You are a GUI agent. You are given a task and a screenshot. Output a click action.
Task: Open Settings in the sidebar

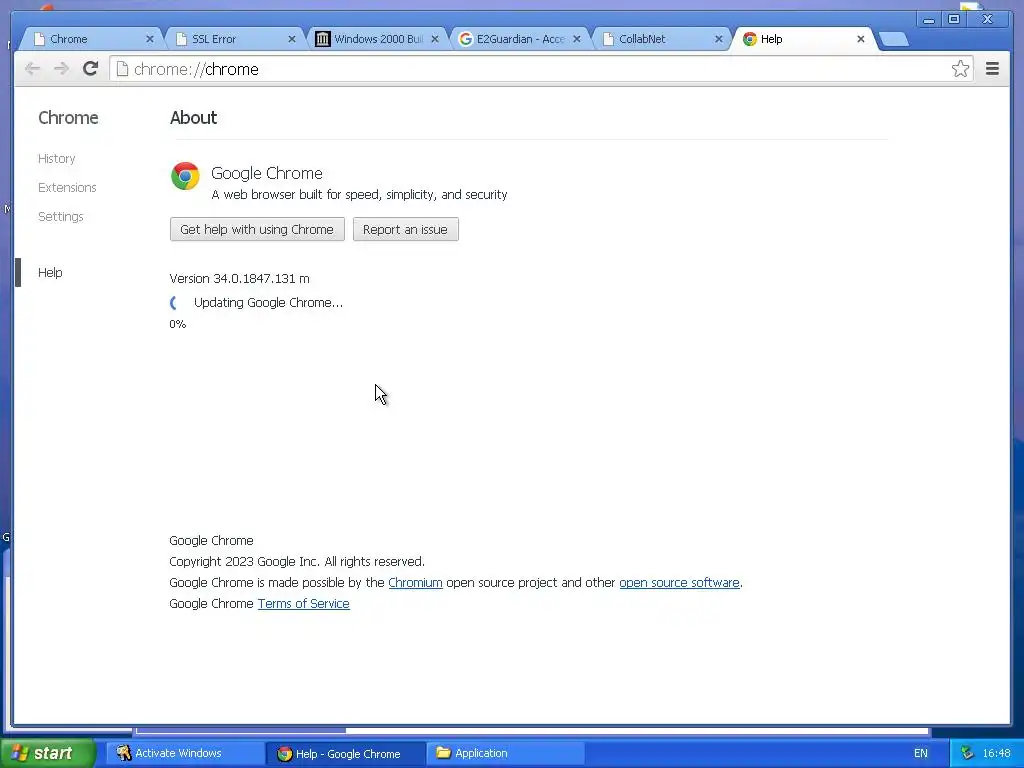point(61,216)
